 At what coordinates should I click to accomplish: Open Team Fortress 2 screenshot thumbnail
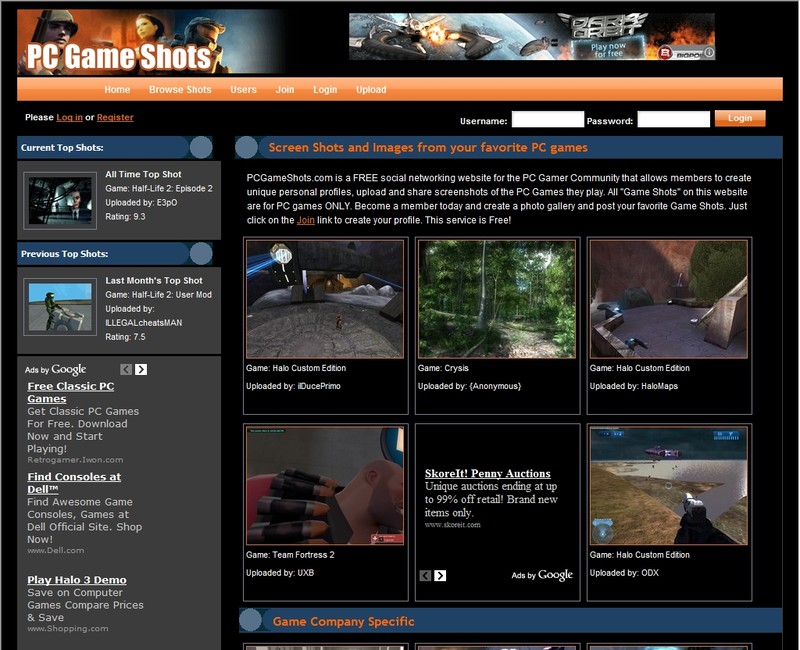(325, 485)
